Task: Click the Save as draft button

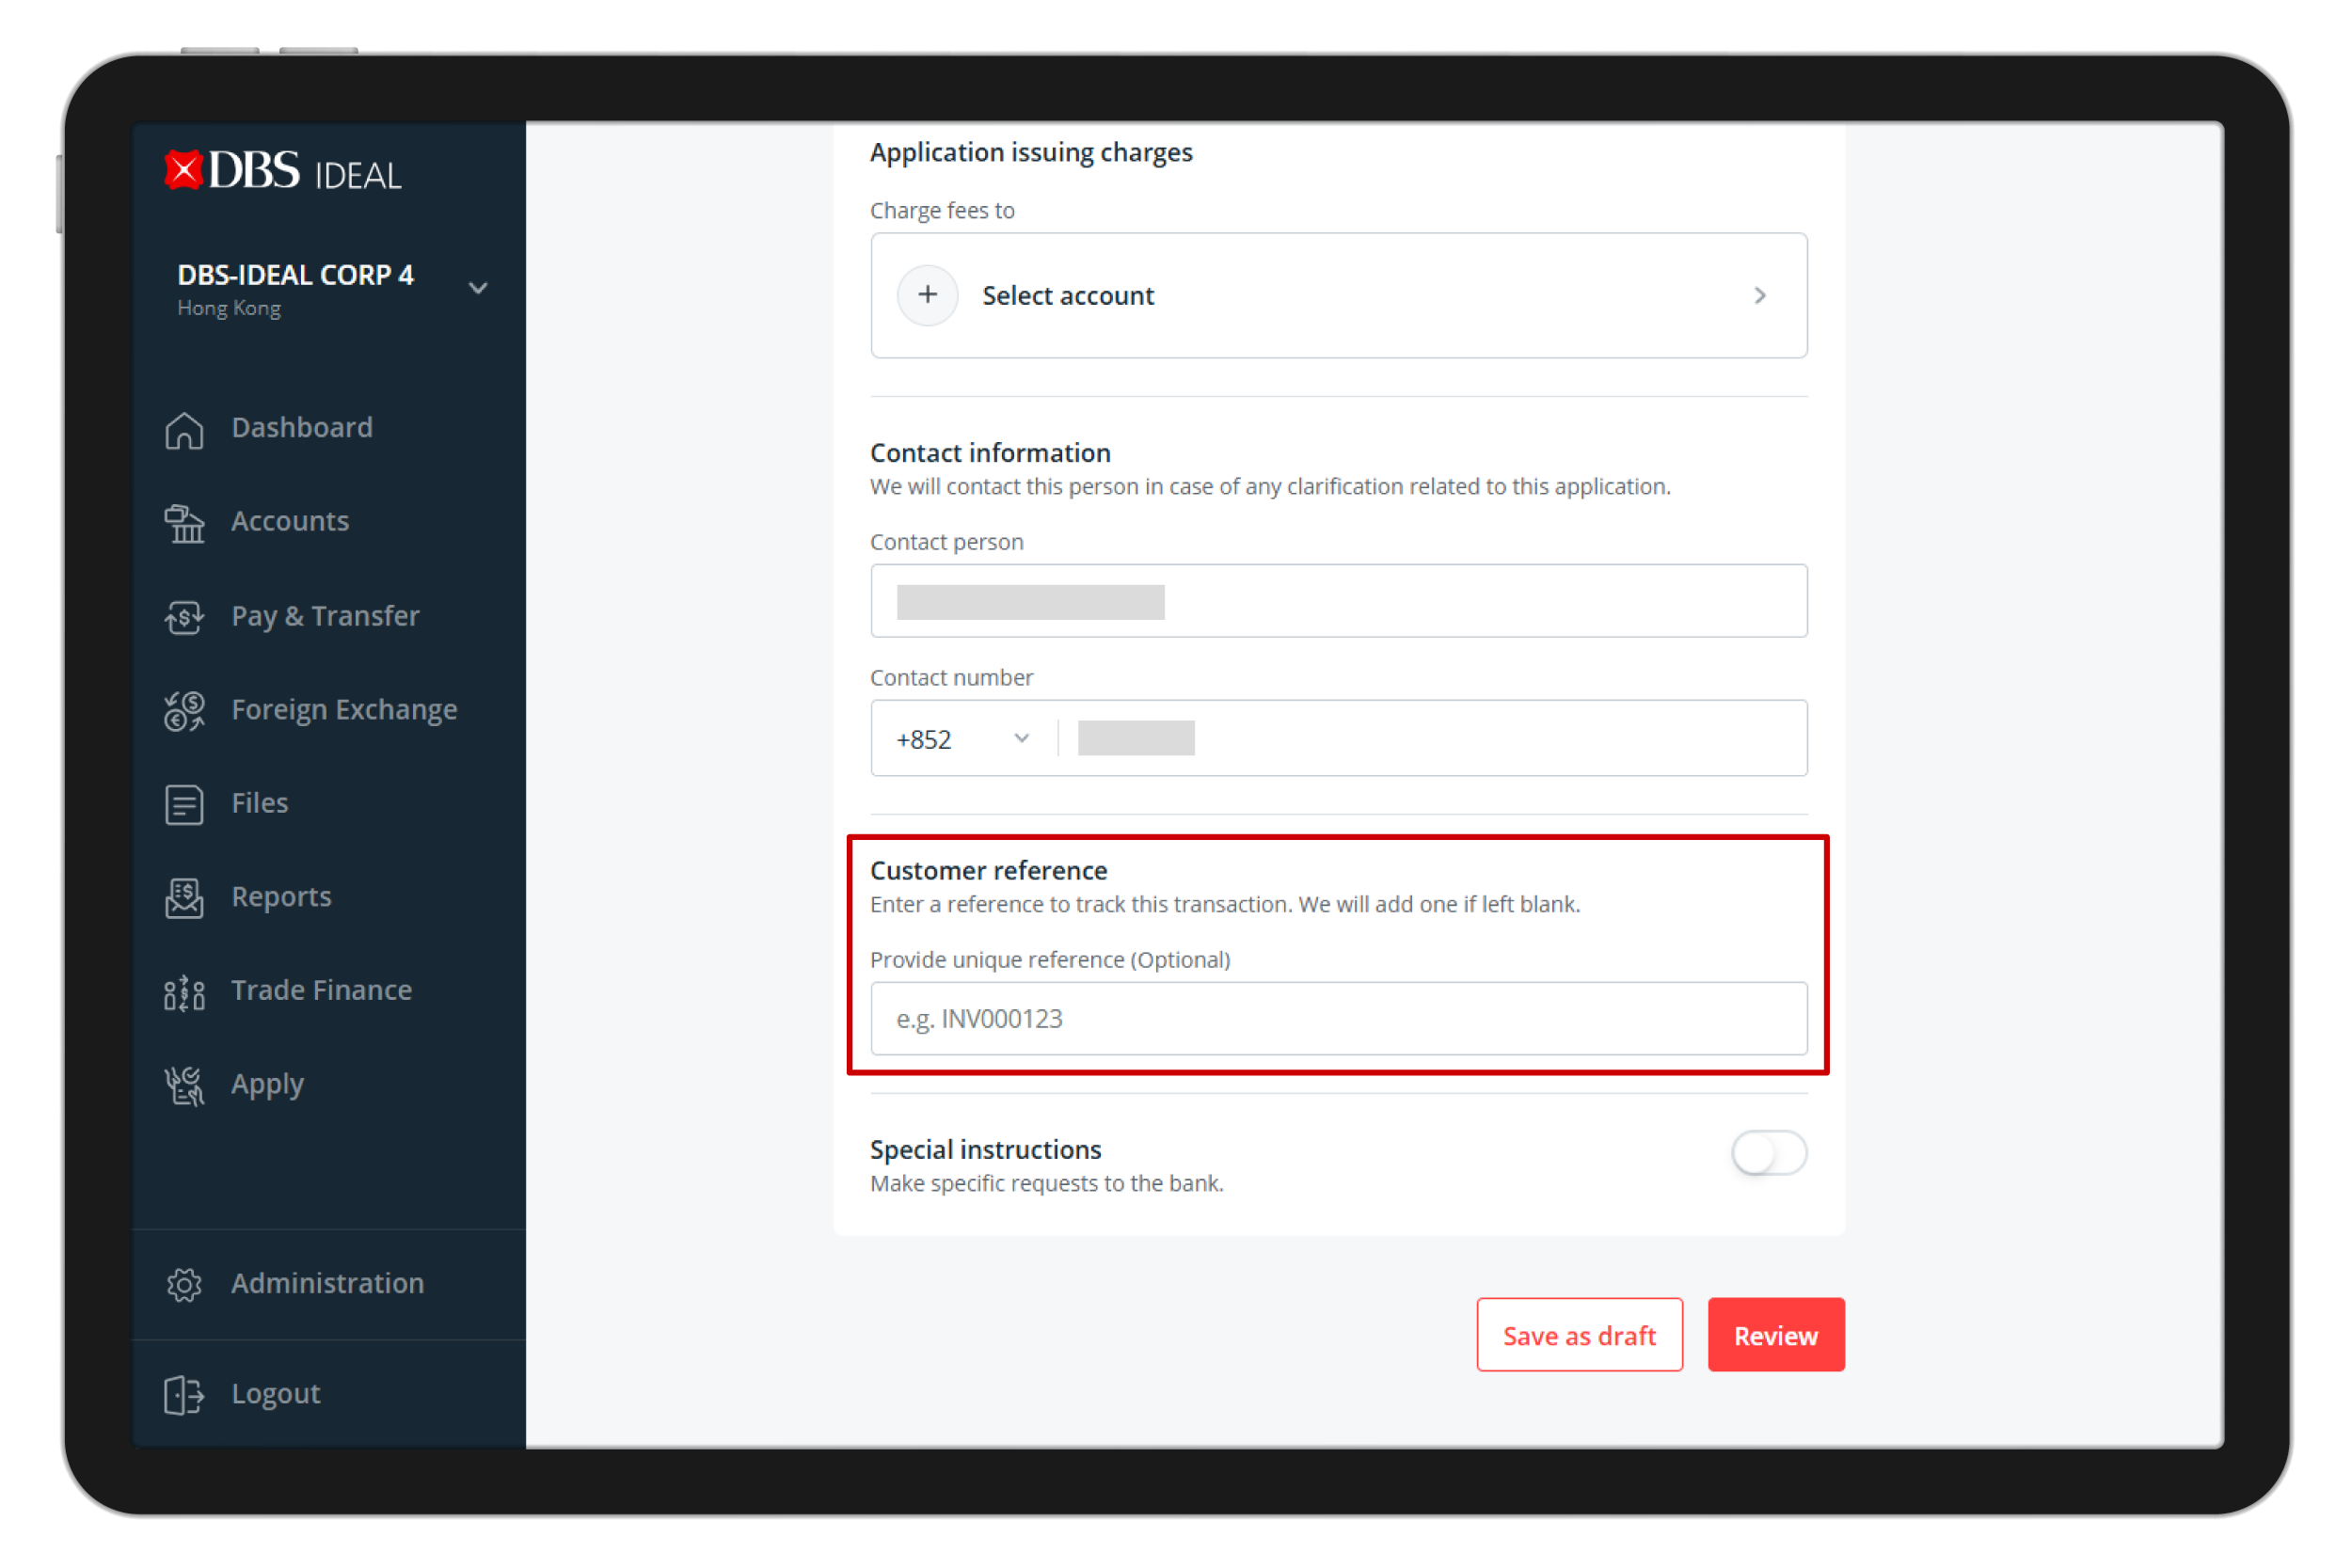Action: click(x=1579, y=1336)
